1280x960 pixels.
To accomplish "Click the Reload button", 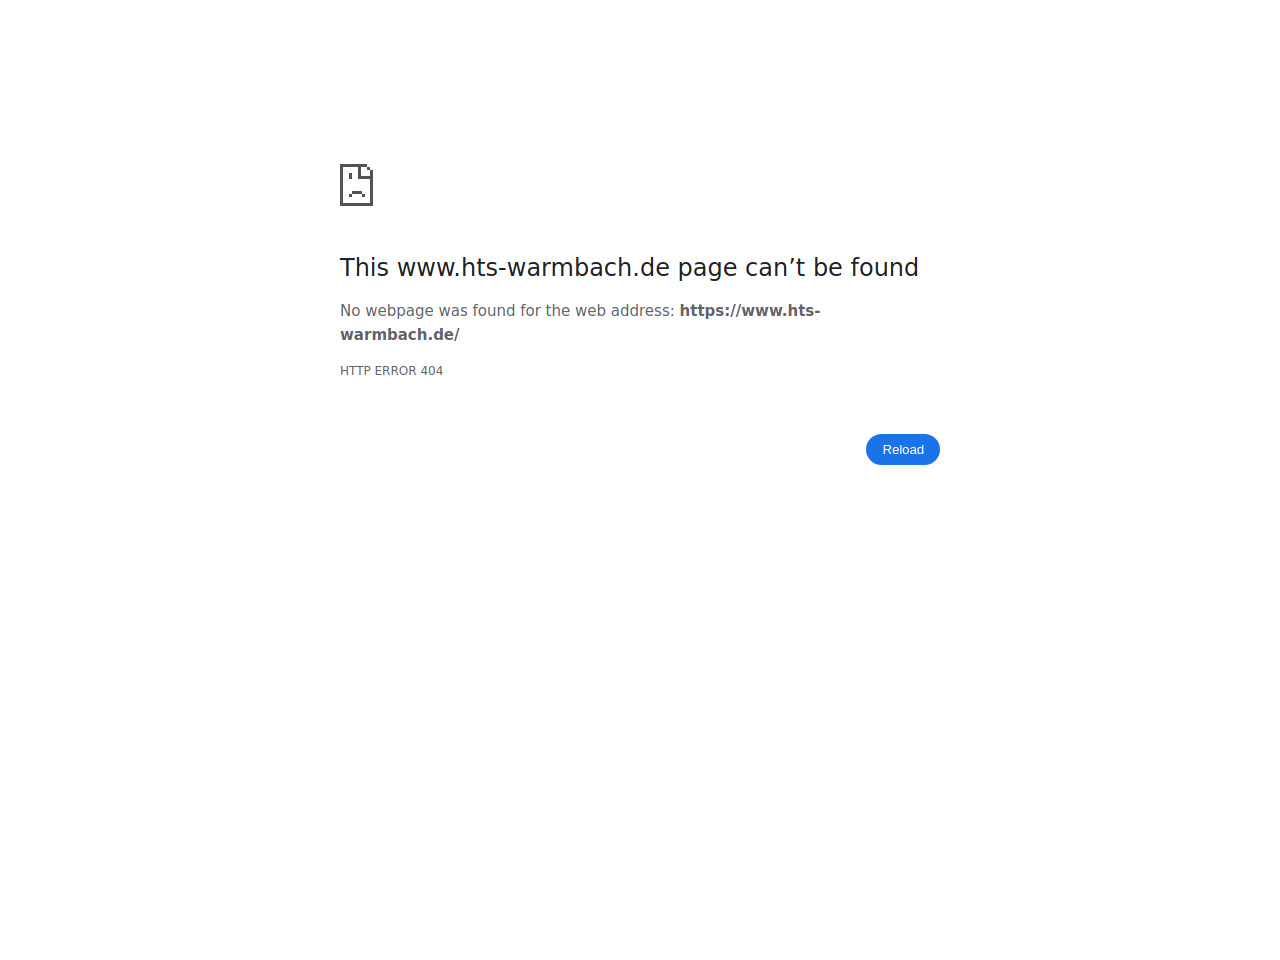I will 902,449.
